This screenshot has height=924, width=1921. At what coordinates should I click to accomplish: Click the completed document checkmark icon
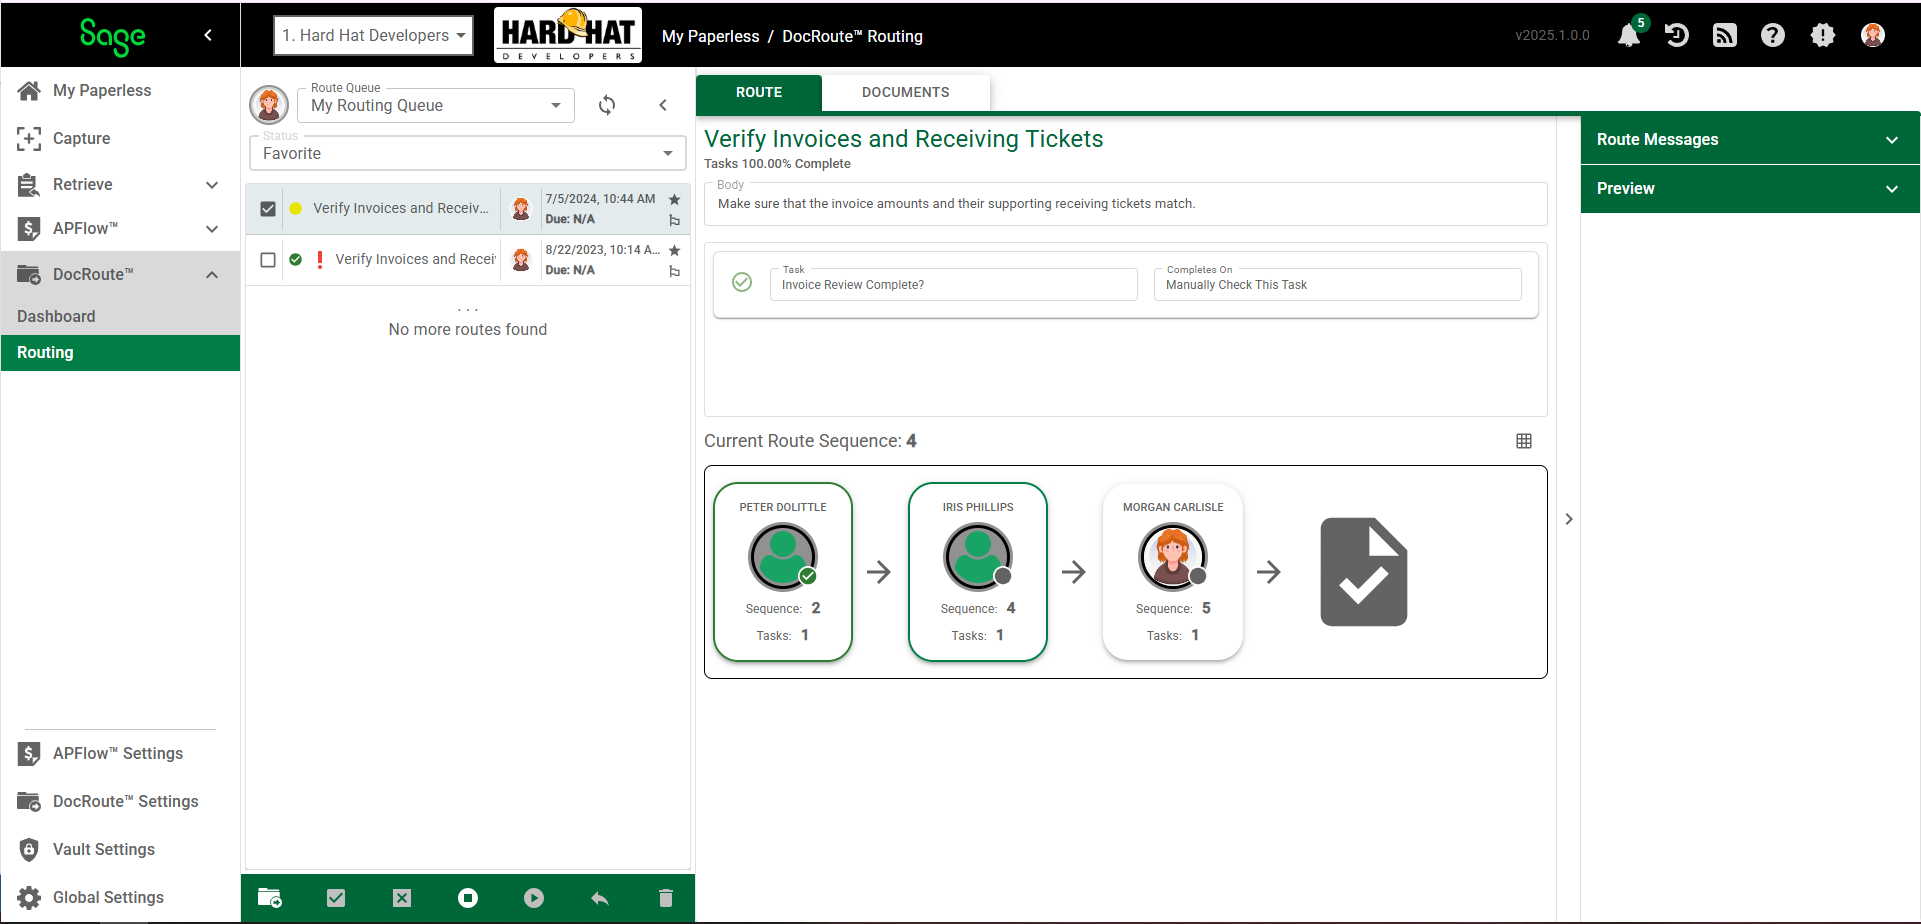click(x=1364, y=572)
